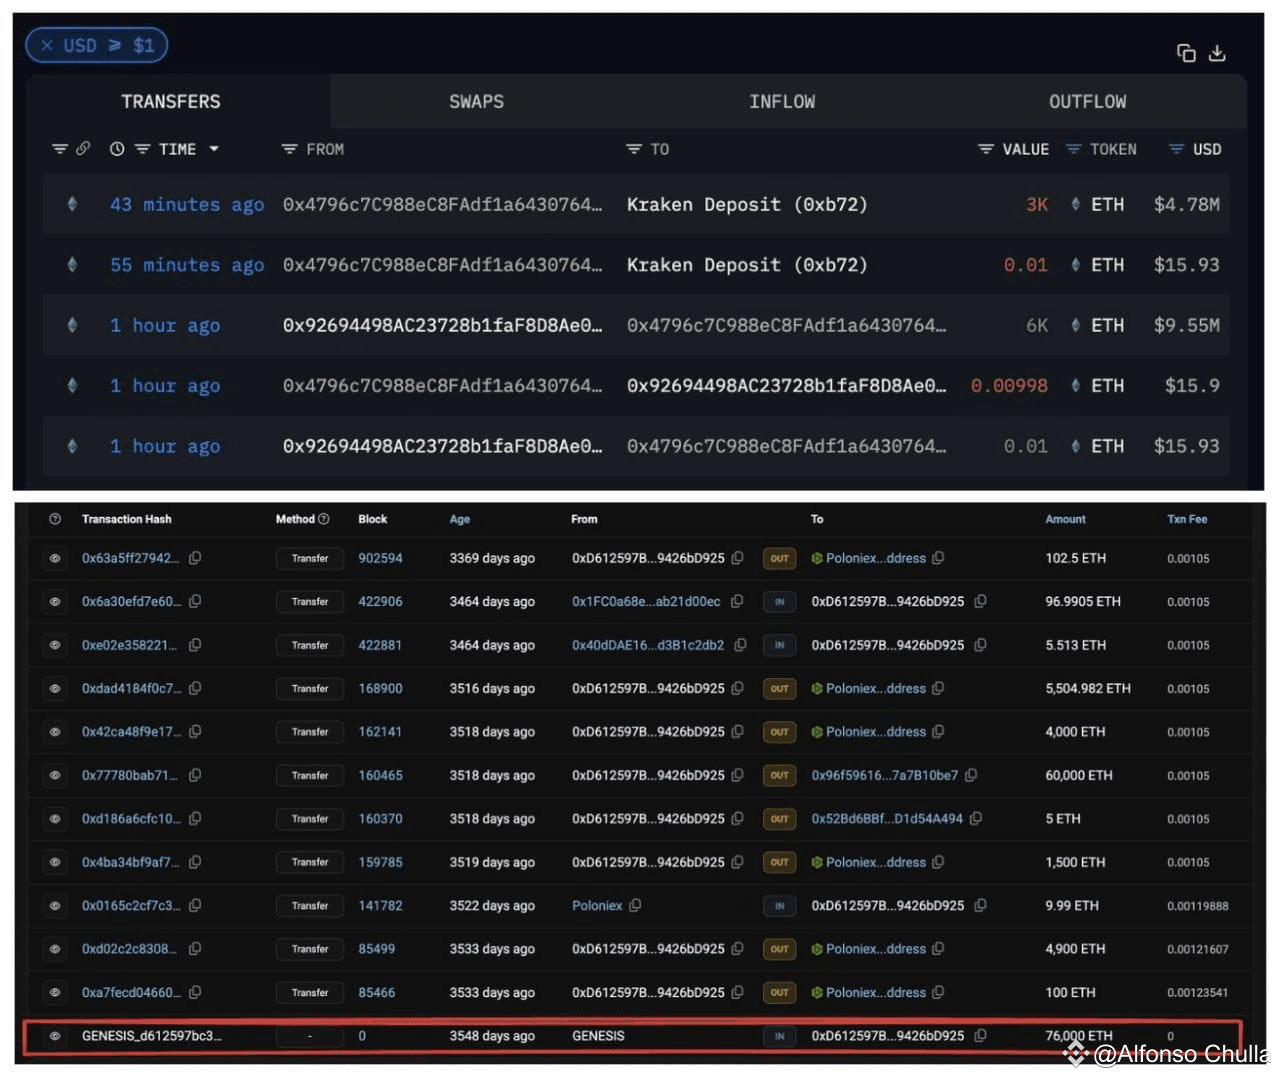Open the '43 minutes ago' transaction link
This screenshot has height=1077, width=1280.
[187, 204]
